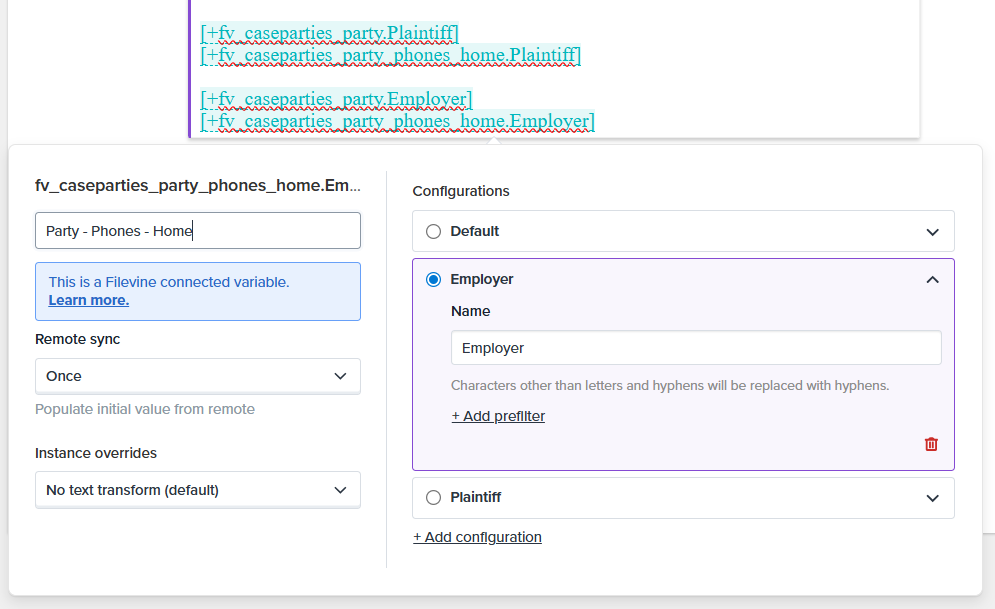This screenshot has height=609, width=995.
Task: Open the Remote sync dropdown
Action: click(197, 376)
